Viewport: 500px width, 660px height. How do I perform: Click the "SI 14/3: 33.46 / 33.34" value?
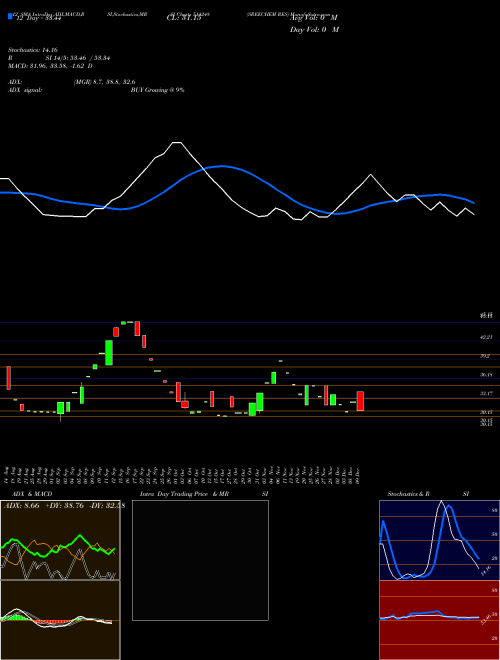78,58
